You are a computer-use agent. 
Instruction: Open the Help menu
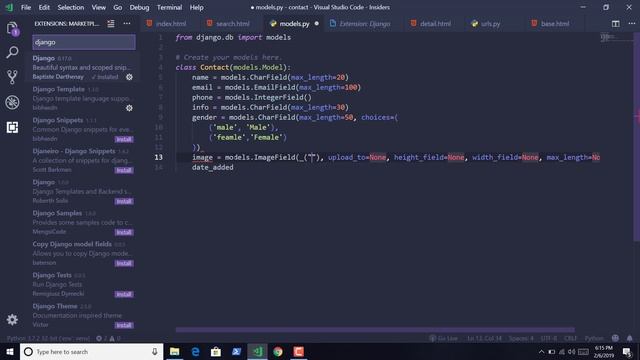pyautogui.click(x=196, y=7)
